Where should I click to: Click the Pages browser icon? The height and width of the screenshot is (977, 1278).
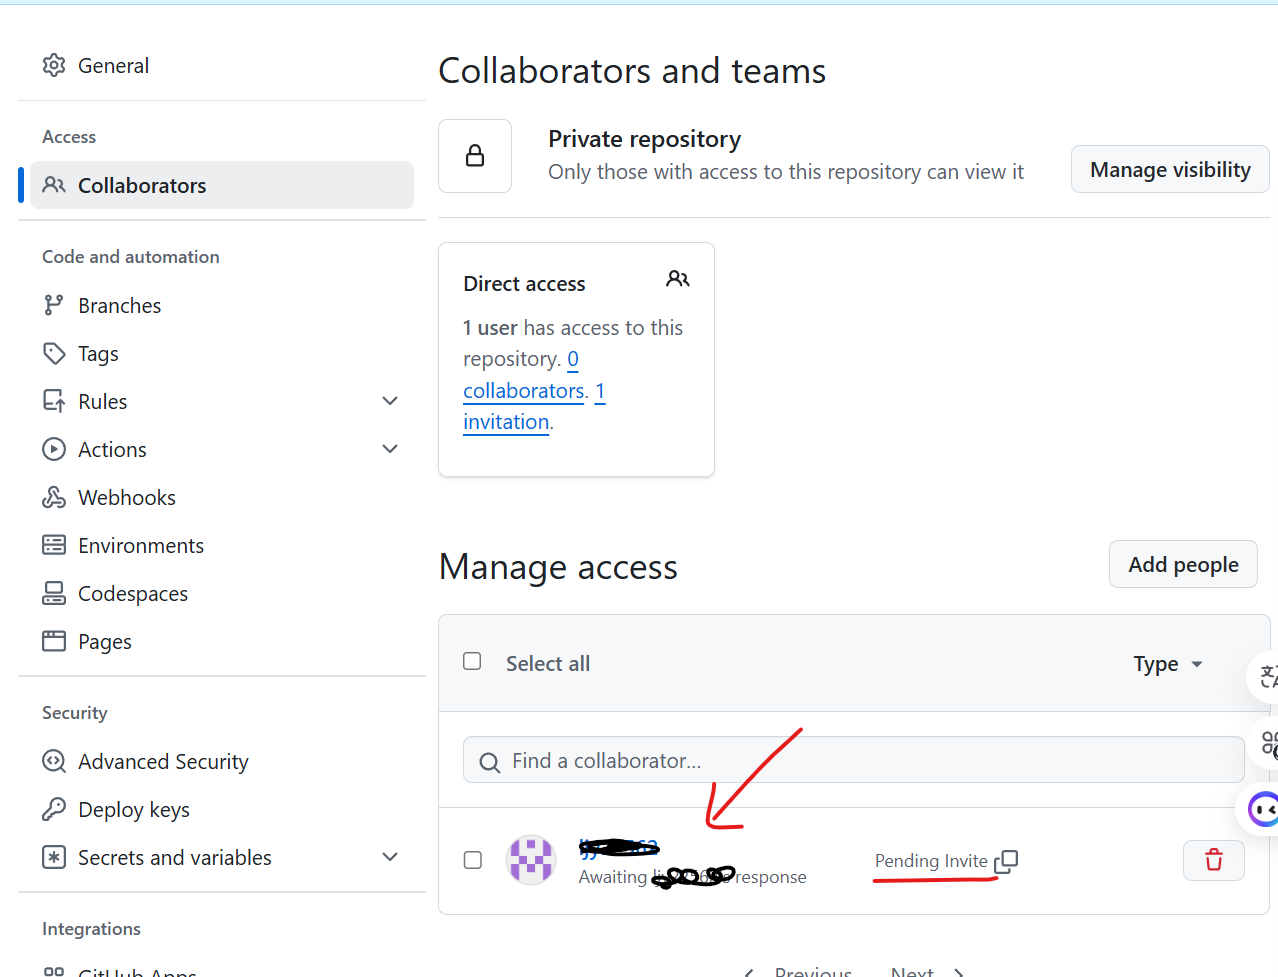click(x=54, y=641)
